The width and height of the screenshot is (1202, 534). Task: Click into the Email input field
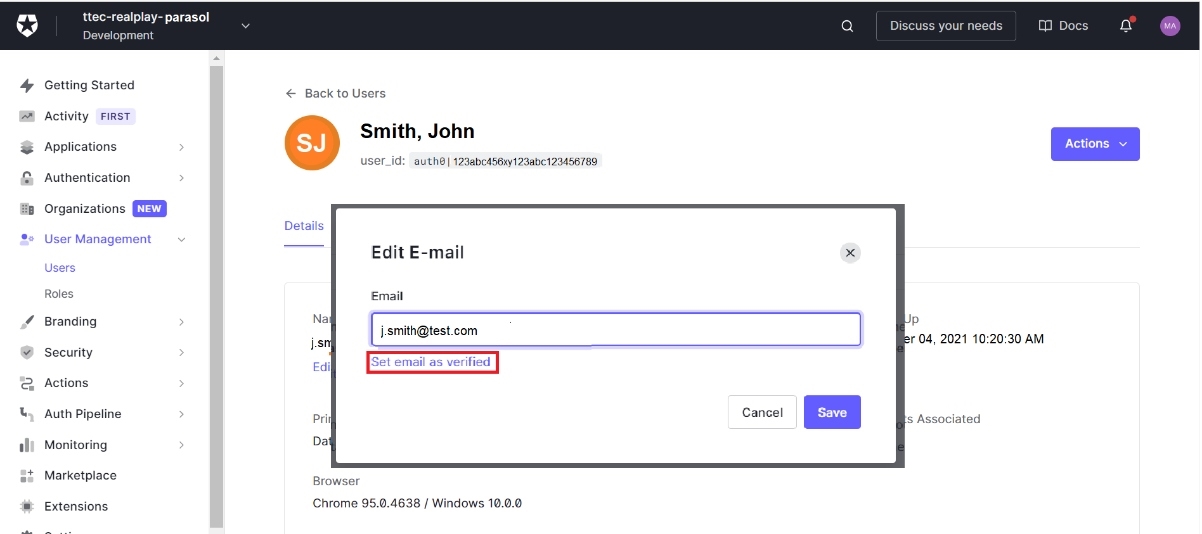615,330
